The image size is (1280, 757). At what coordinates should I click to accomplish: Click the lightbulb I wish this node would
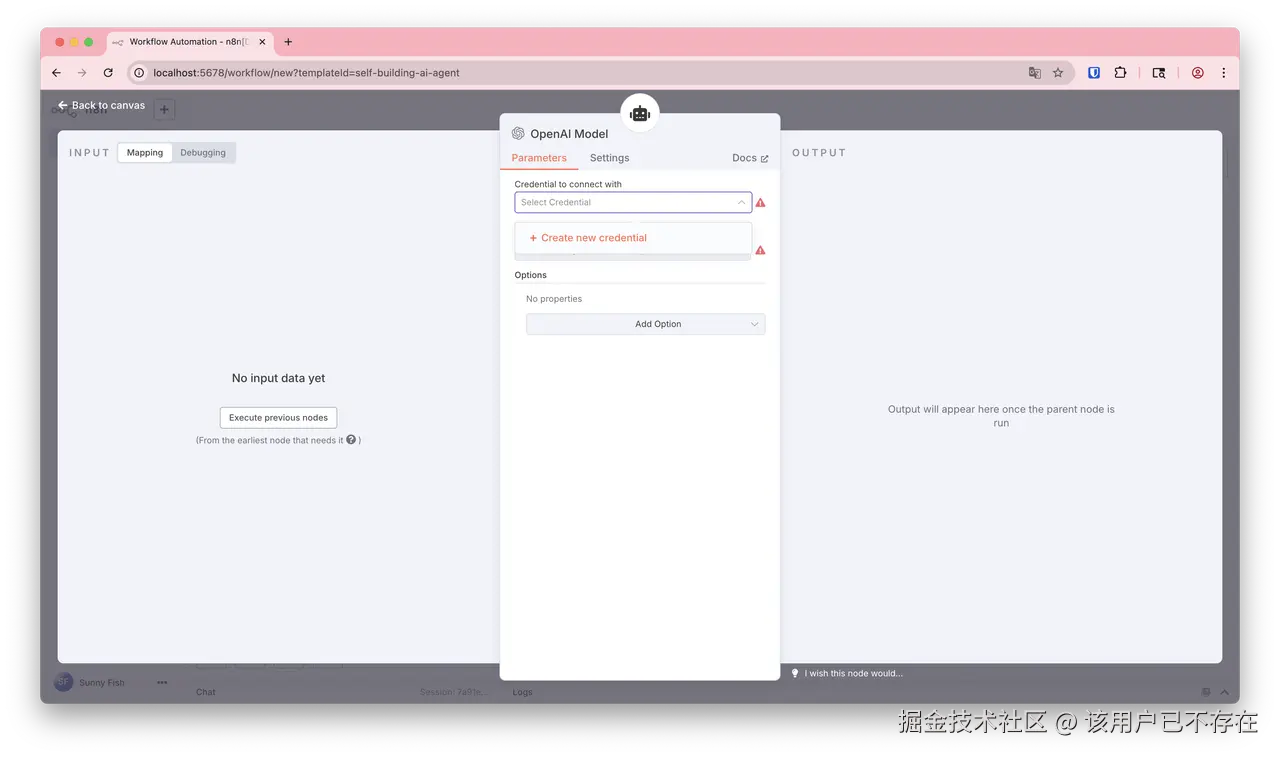click(796, 673)
